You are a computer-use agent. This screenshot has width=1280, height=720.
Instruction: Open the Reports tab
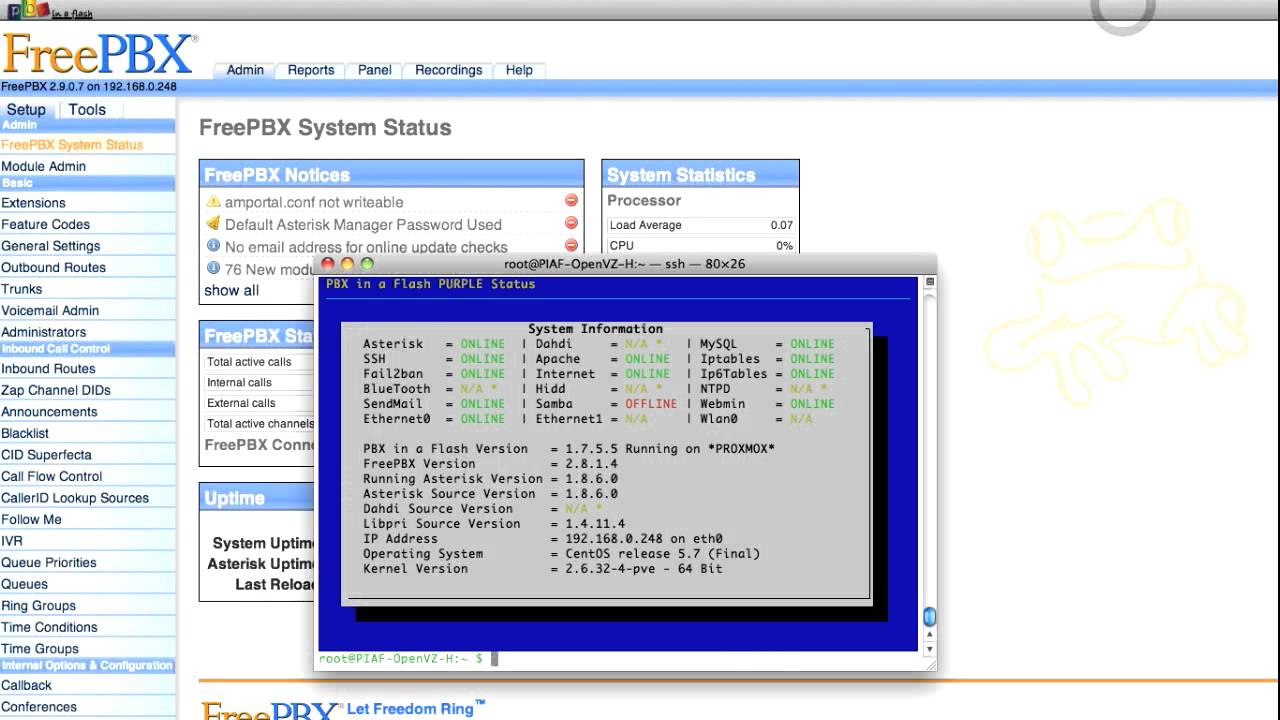(311, 70)
